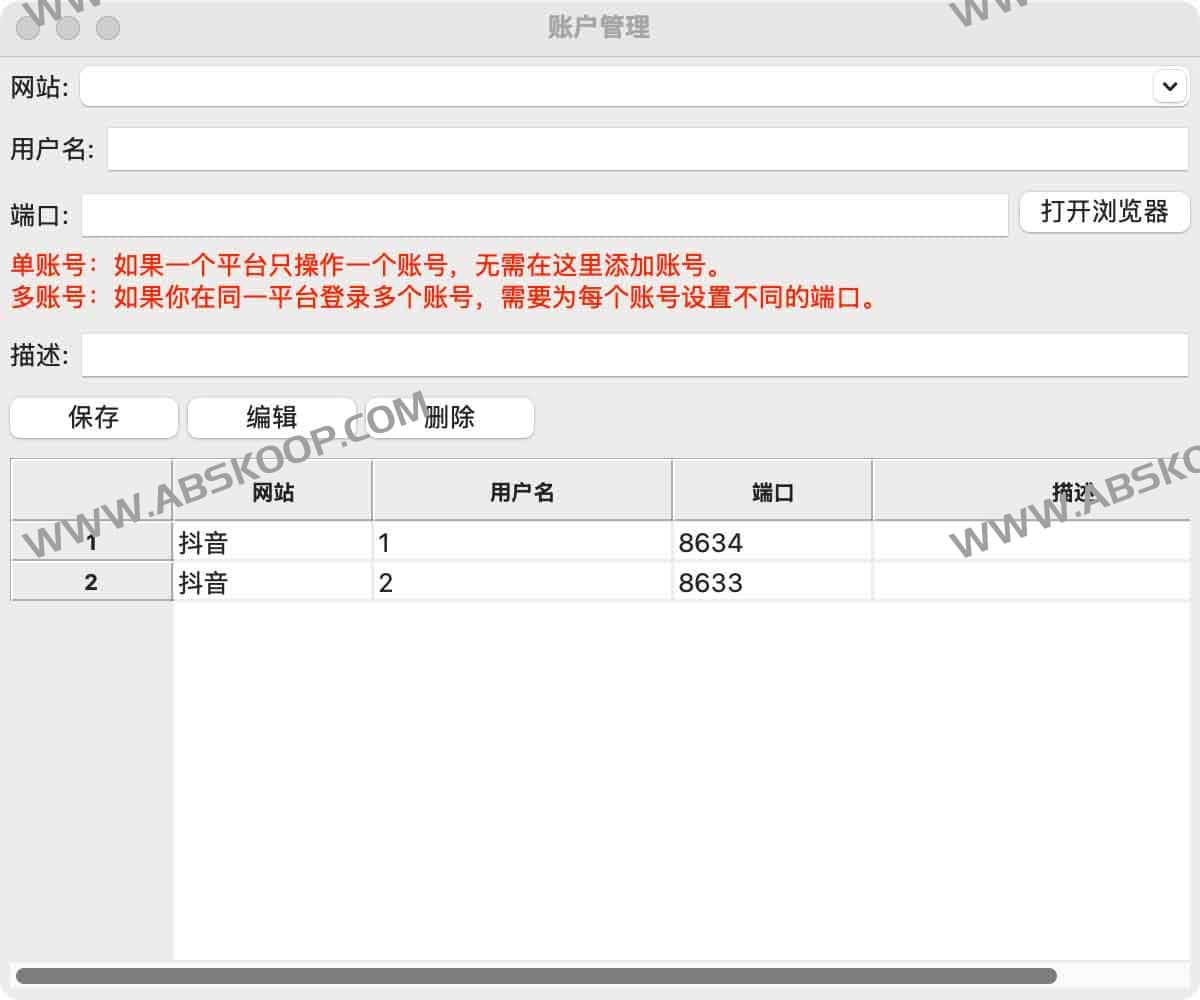Click the 删除 button
Viewport: 1200px width, 1000px height.
coord(450,418)
